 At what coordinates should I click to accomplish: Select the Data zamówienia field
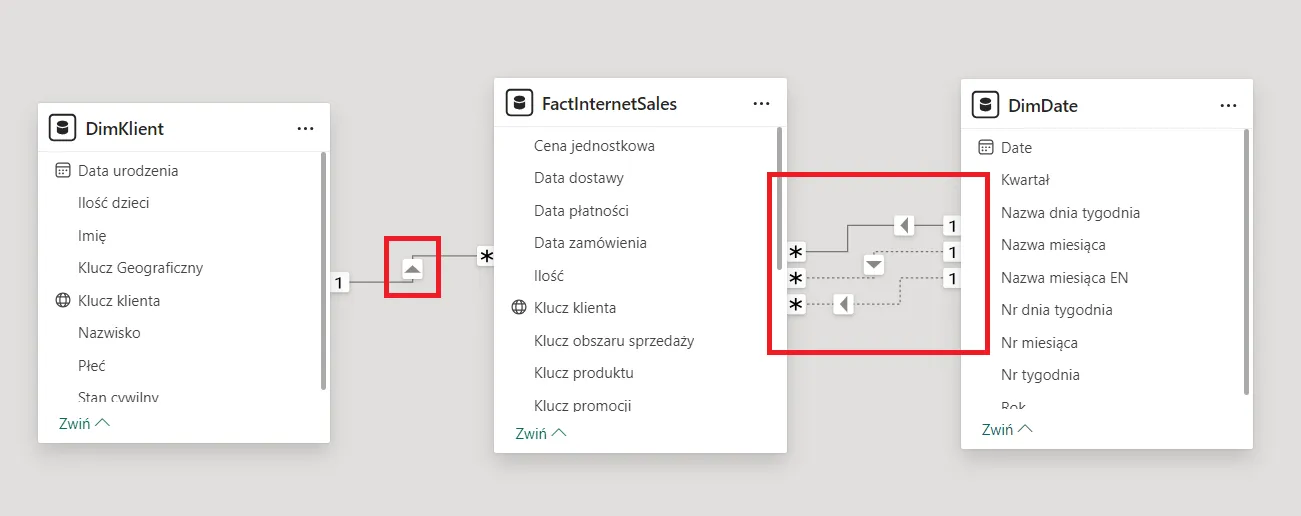pyautogui.click(x=590, y=243)
